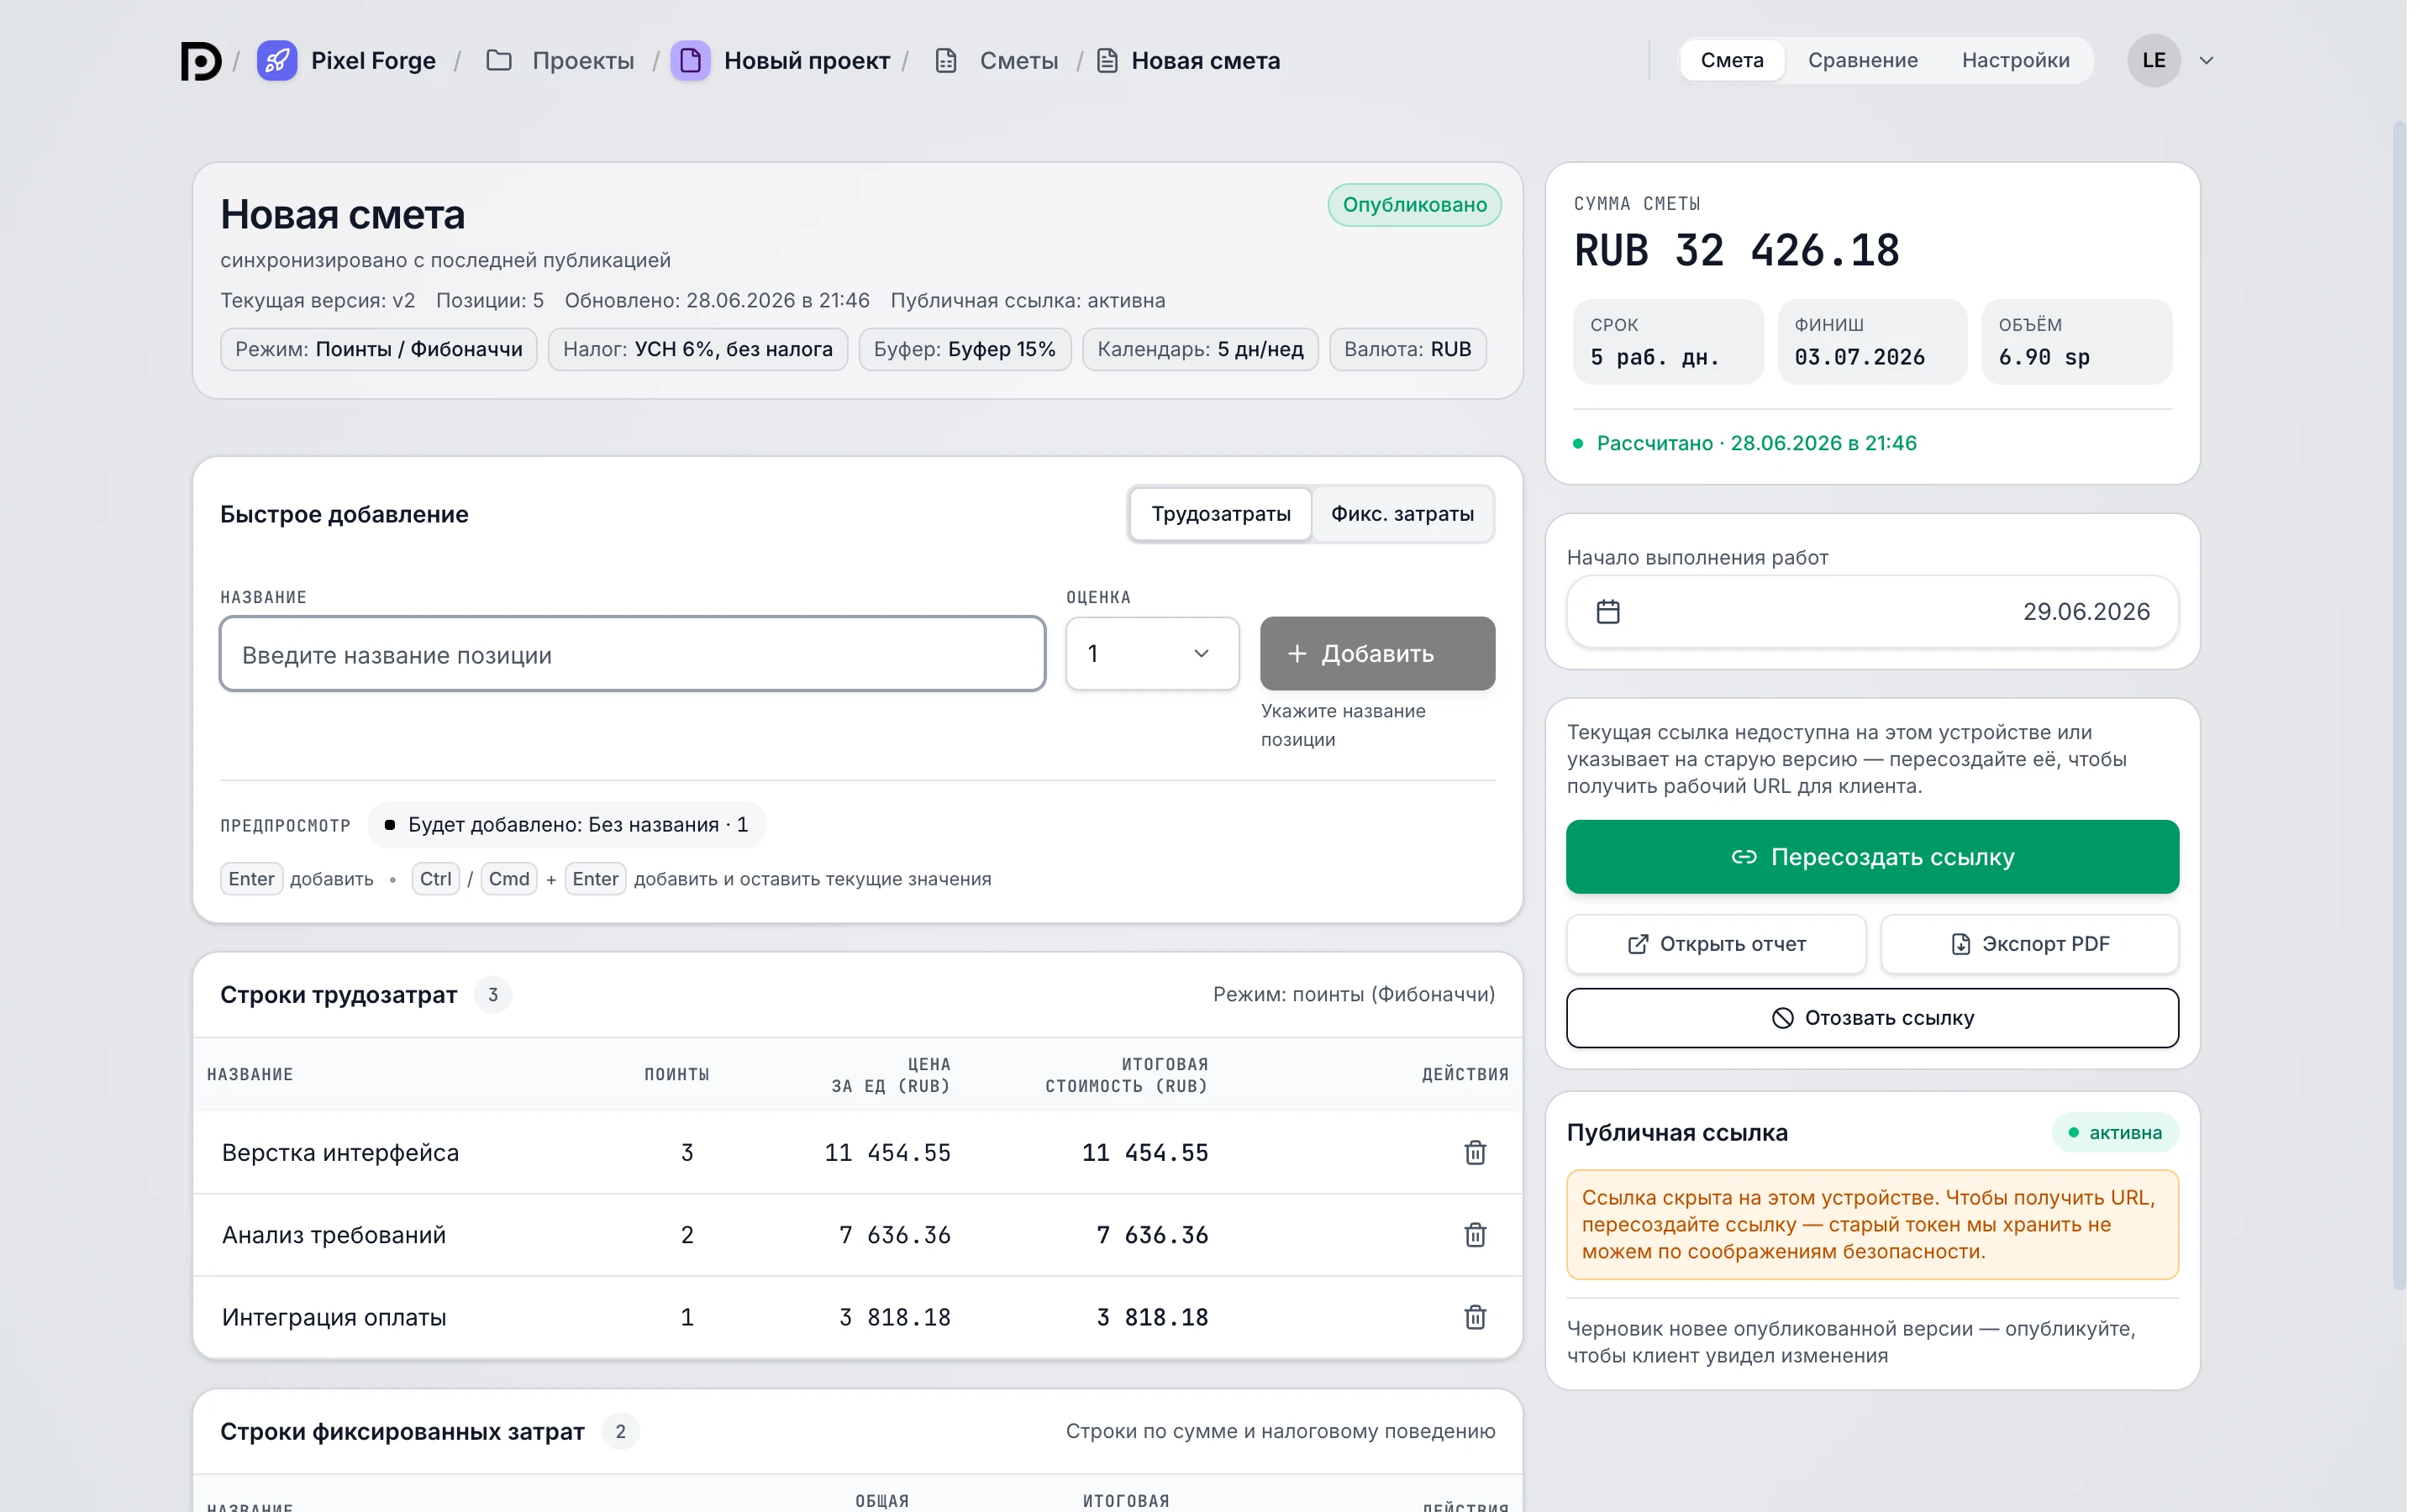Click the Валюта: RUB chip
Viewport: 2420px width, 1512px height.
tap(1408, 349)
